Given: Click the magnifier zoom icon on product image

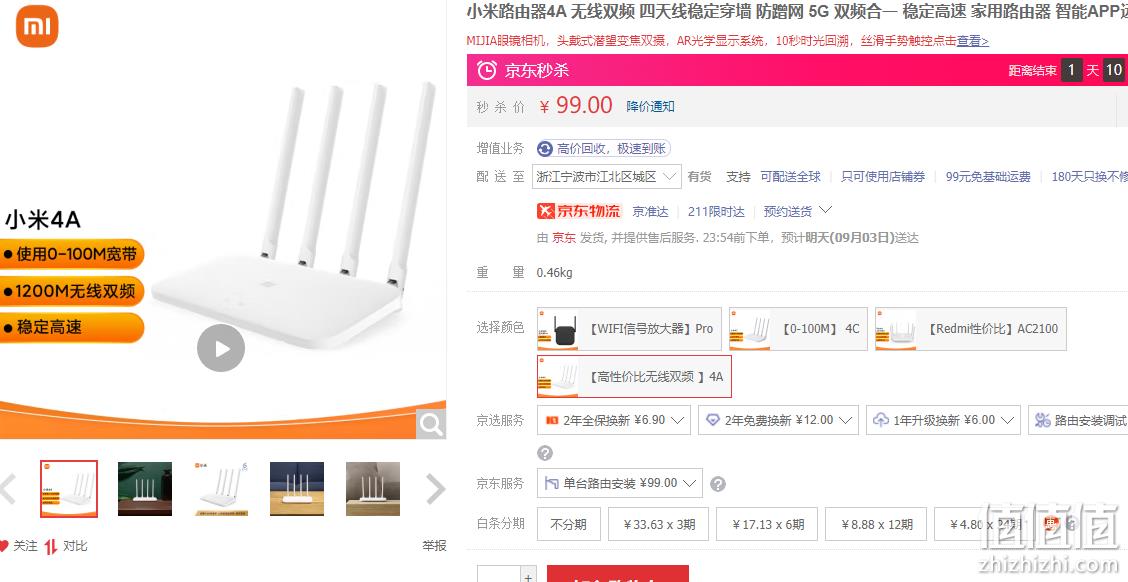Looking at the screenshot, I should click(431, 424).
